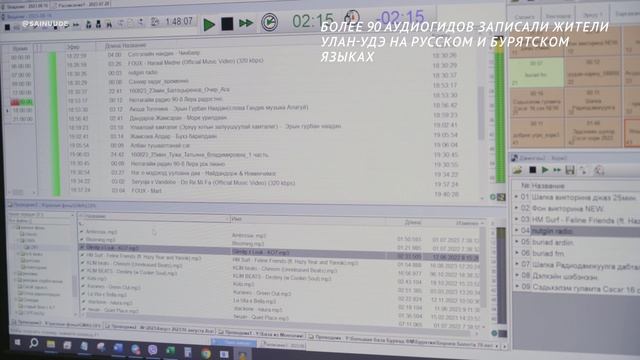Screen dimensions: 640x360
Task: Click the schedule icon left of 1:48:07
Action: click(x=155, y=22)
